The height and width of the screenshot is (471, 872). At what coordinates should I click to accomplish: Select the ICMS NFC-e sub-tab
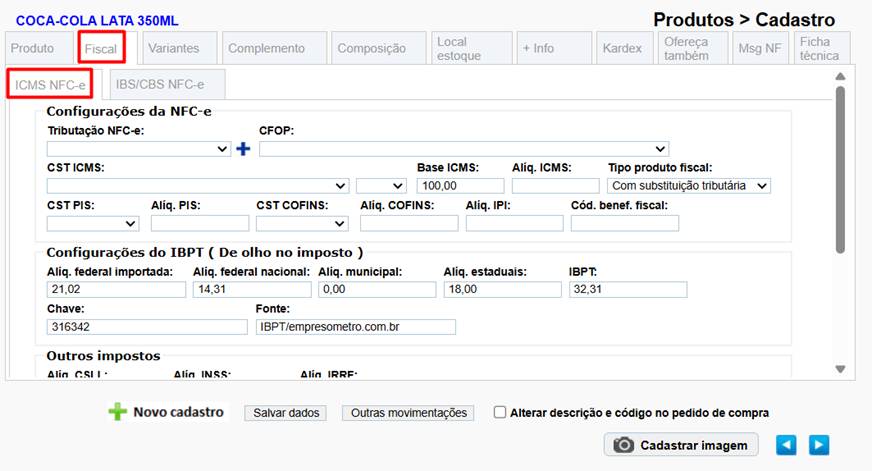click(50, 85)
